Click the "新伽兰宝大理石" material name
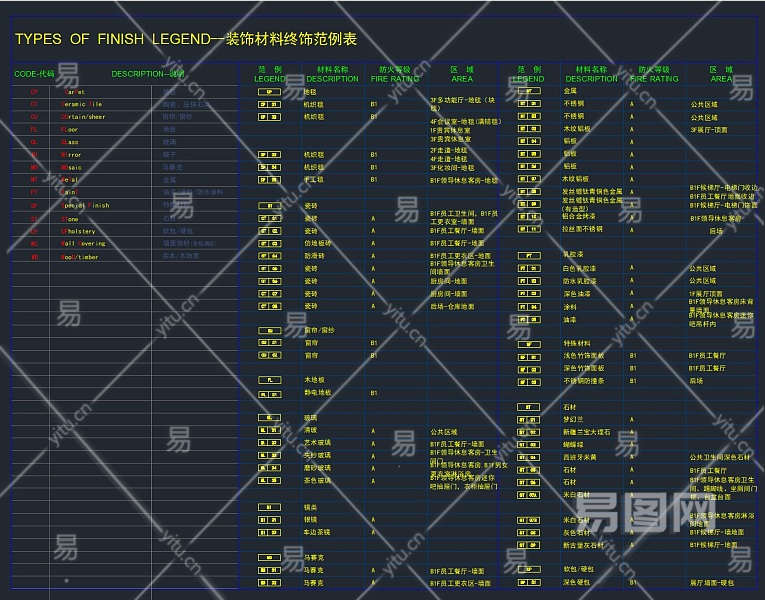The image size is (765, 600). coord(586,432)
